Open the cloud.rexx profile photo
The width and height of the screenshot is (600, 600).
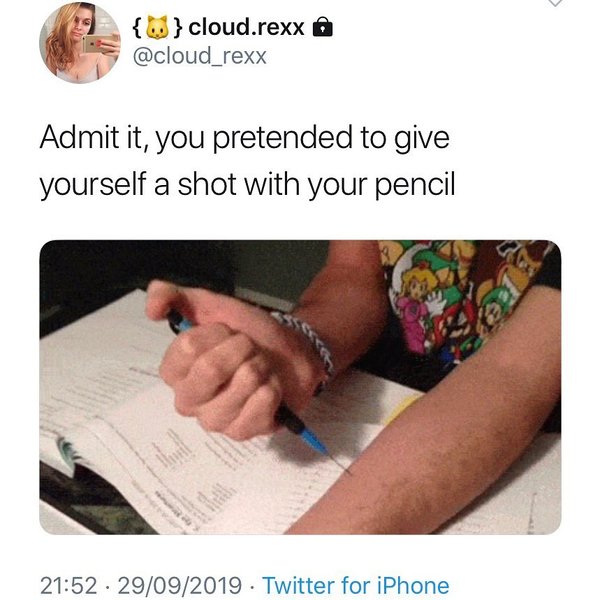click(79, 42)
